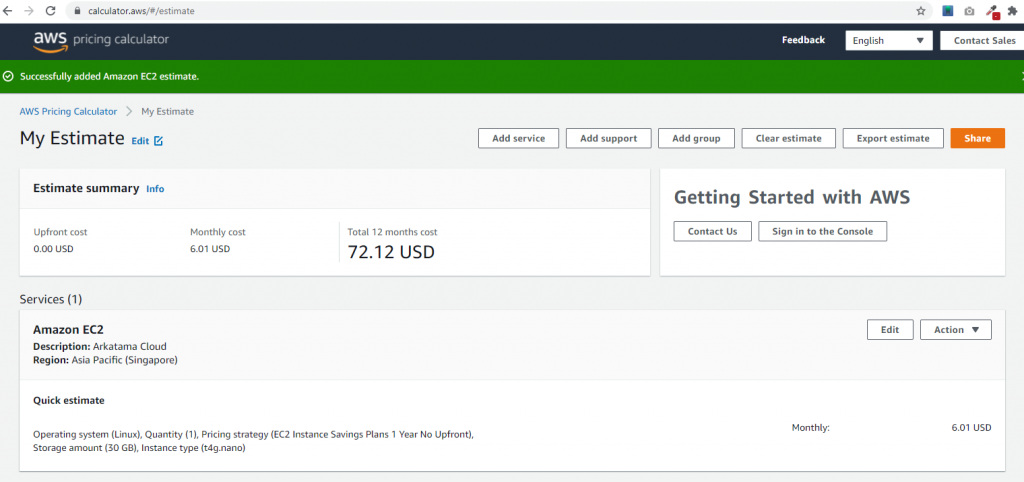Image resolution: width=1024 pixels, height=482 pixels.
Task: Click the Add service button
Action: (x=519, y=138)
